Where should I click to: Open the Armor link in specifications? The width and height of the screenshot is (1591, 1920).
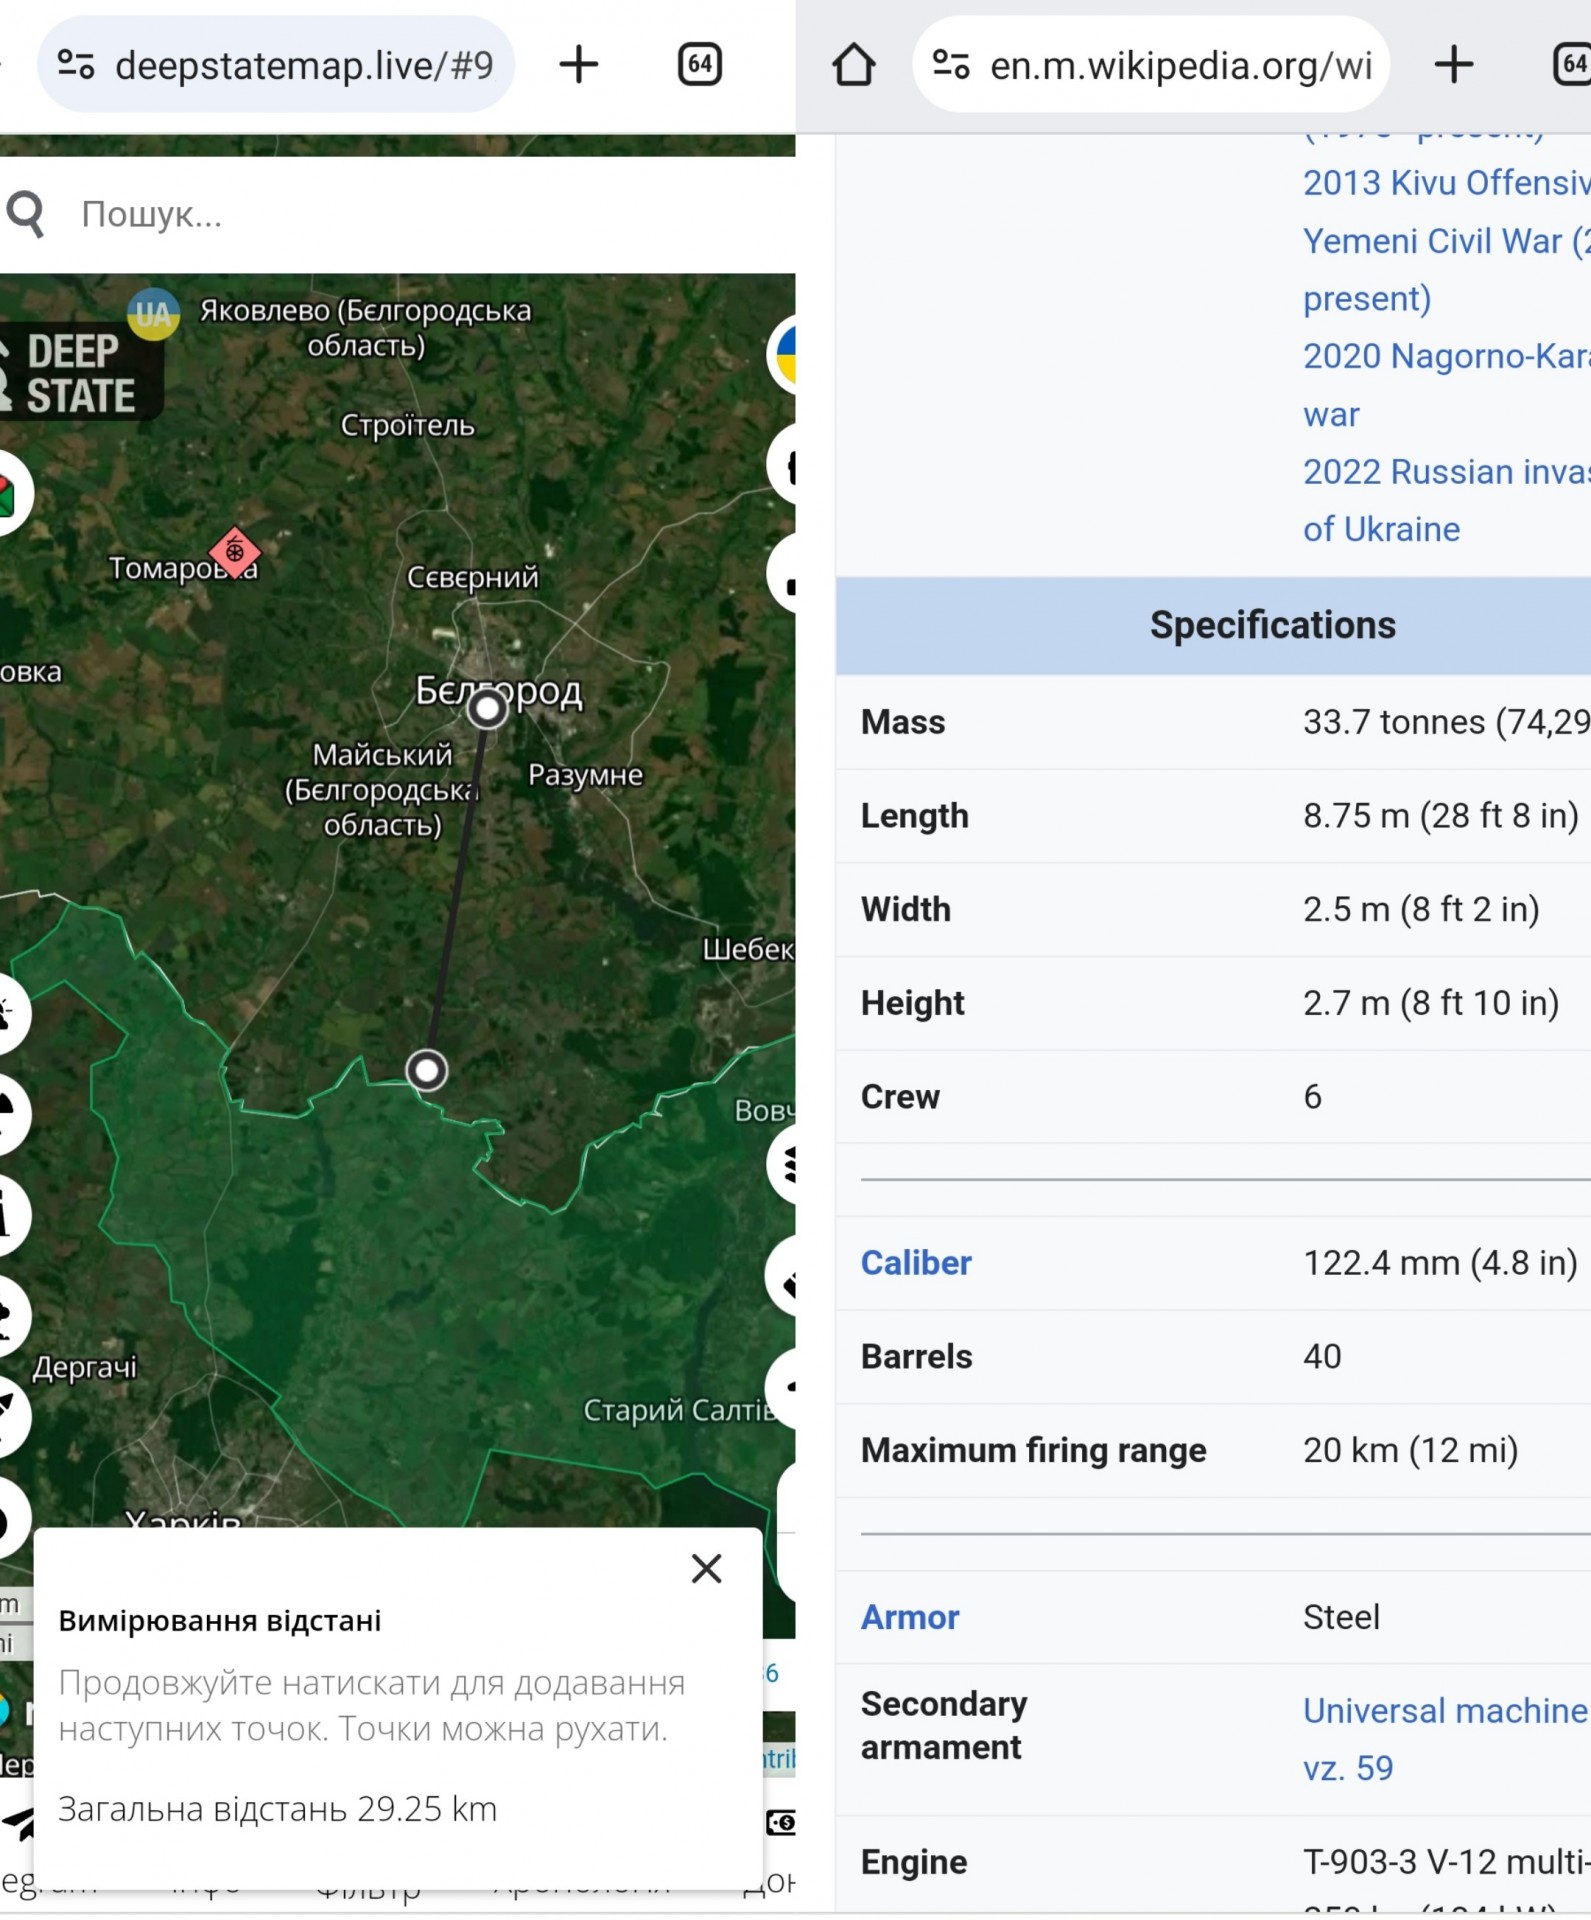tap(910, 1617)
